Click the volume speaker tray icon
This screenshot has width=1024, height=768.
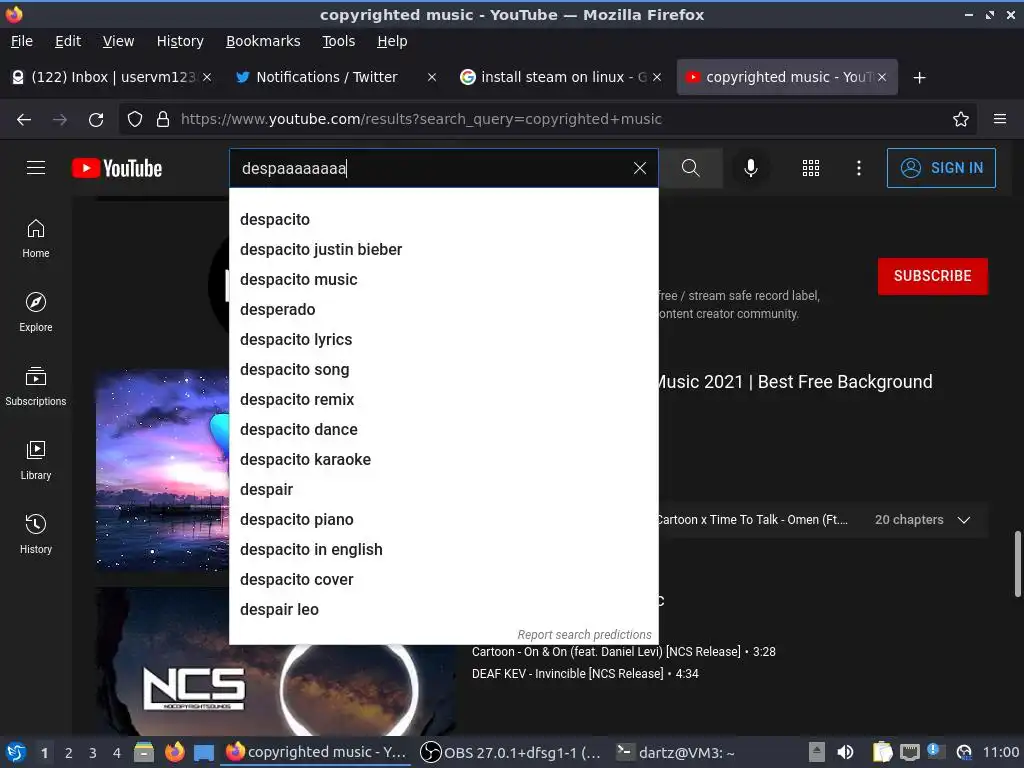point(846,752)
